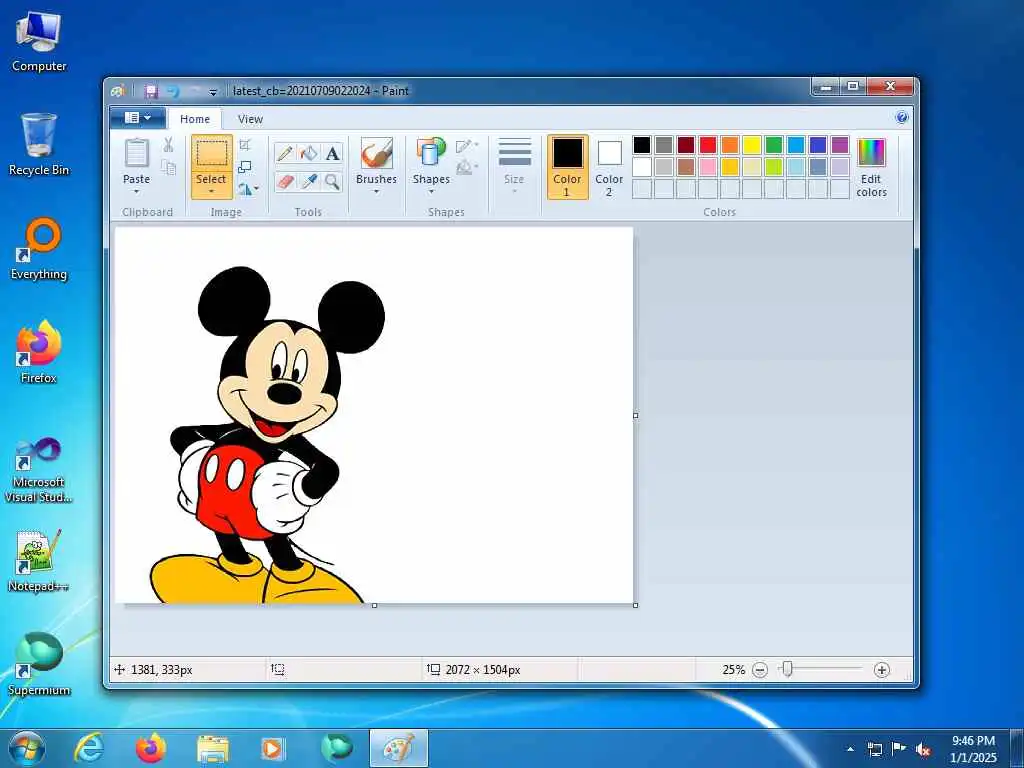Click the Cut scissors icon
The width and height of the screenshot is (1024, 768).
point(168,144)
